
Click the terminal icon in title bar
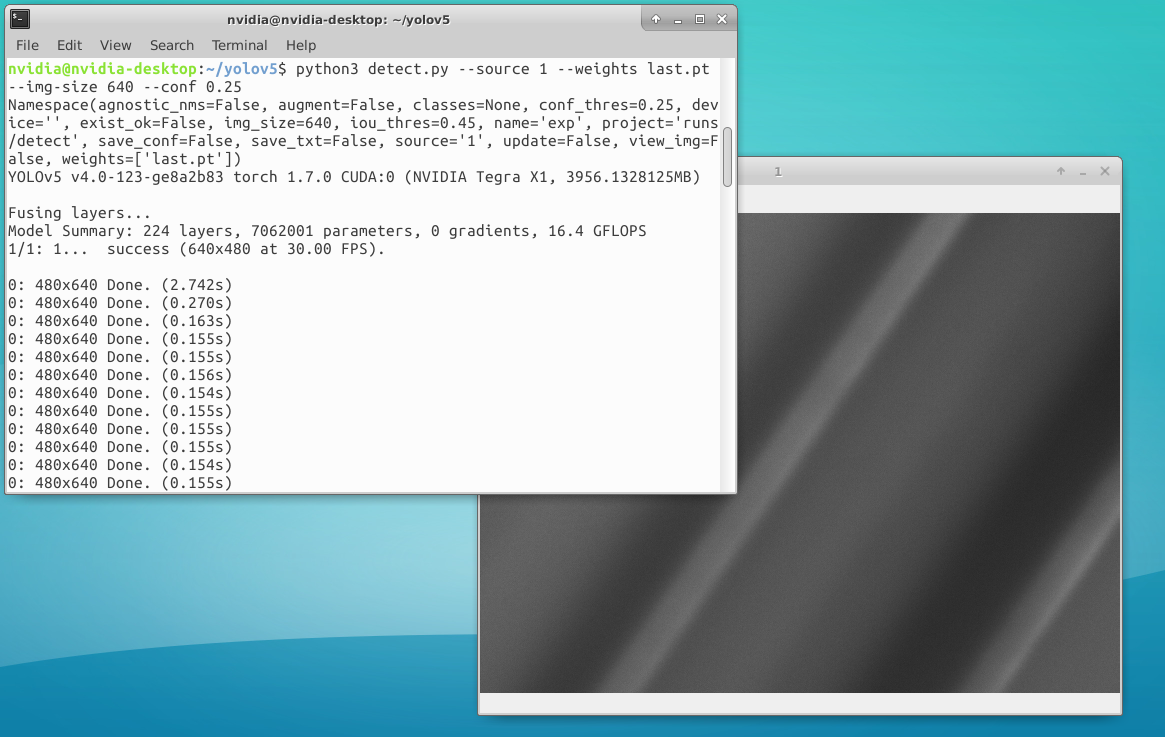[x=20, y=19]
